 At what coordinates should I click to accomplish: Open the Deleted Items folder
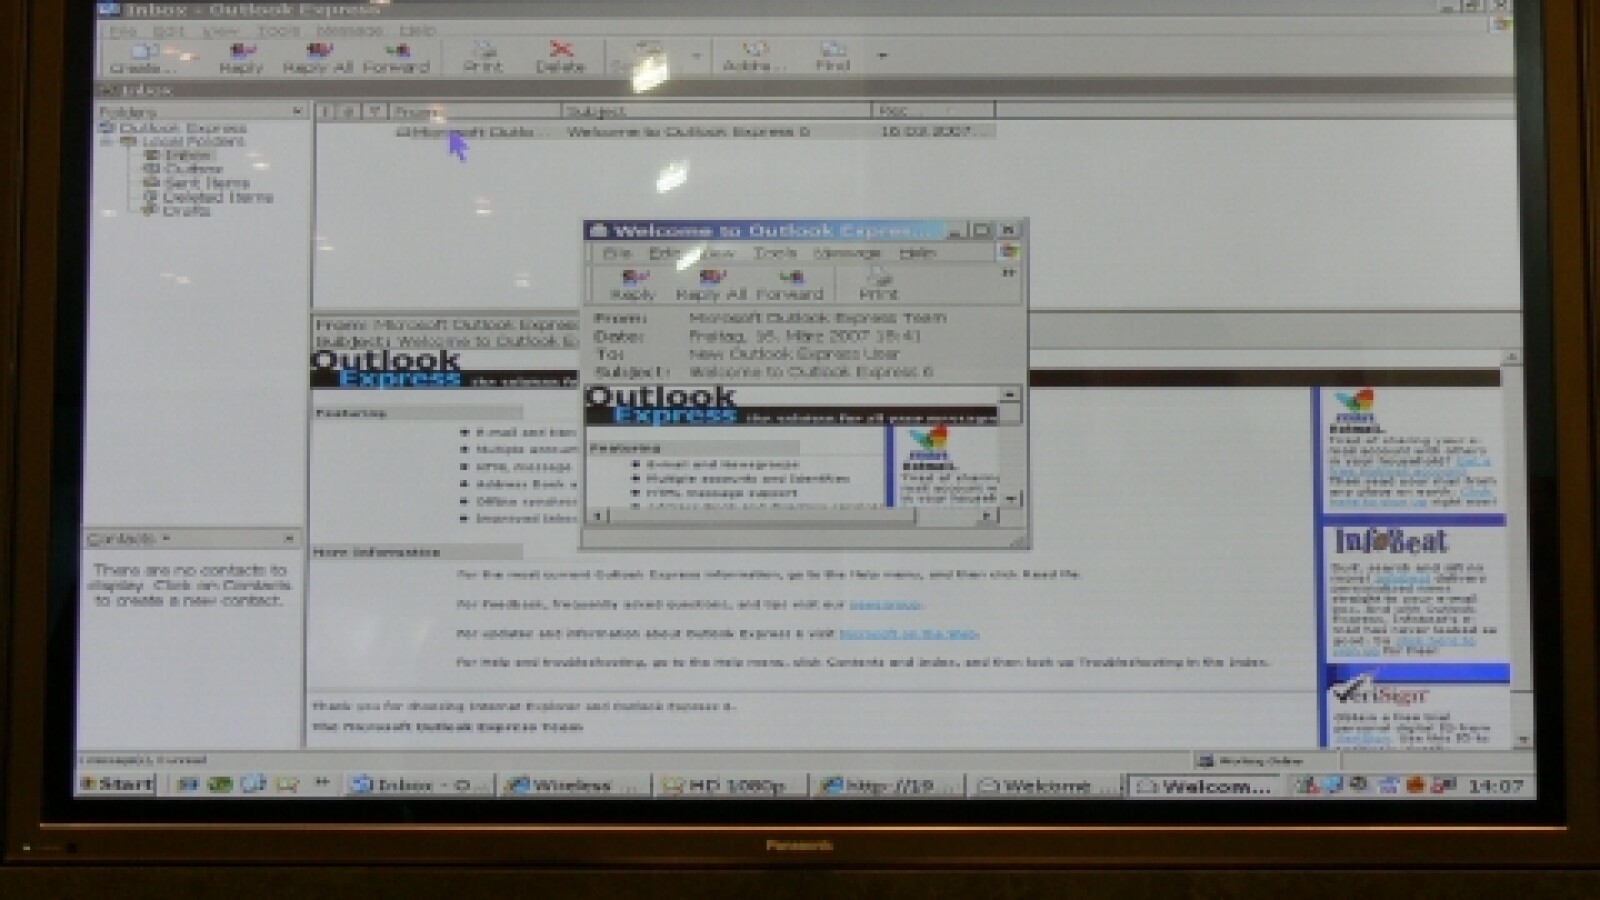coord(217,197)
